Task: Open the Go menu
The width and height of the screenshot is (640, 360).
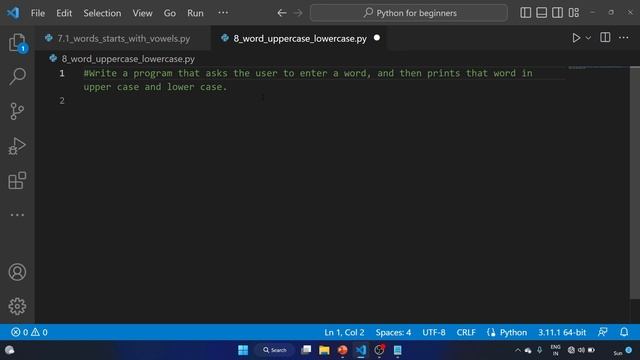Action: click(x=170, y=13)
